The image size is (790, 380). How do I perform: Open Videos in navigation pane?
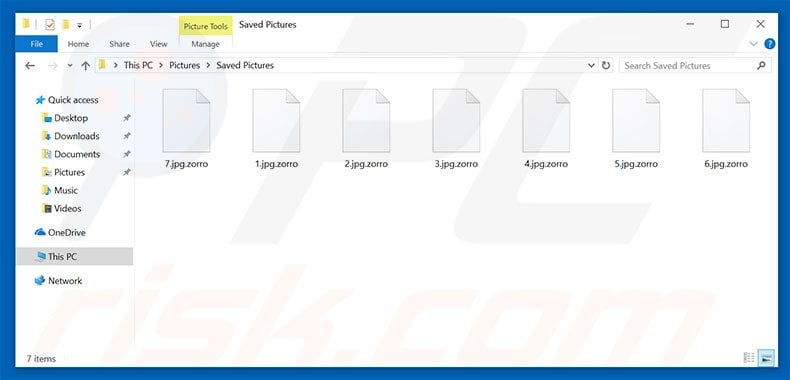coord(67,209)
